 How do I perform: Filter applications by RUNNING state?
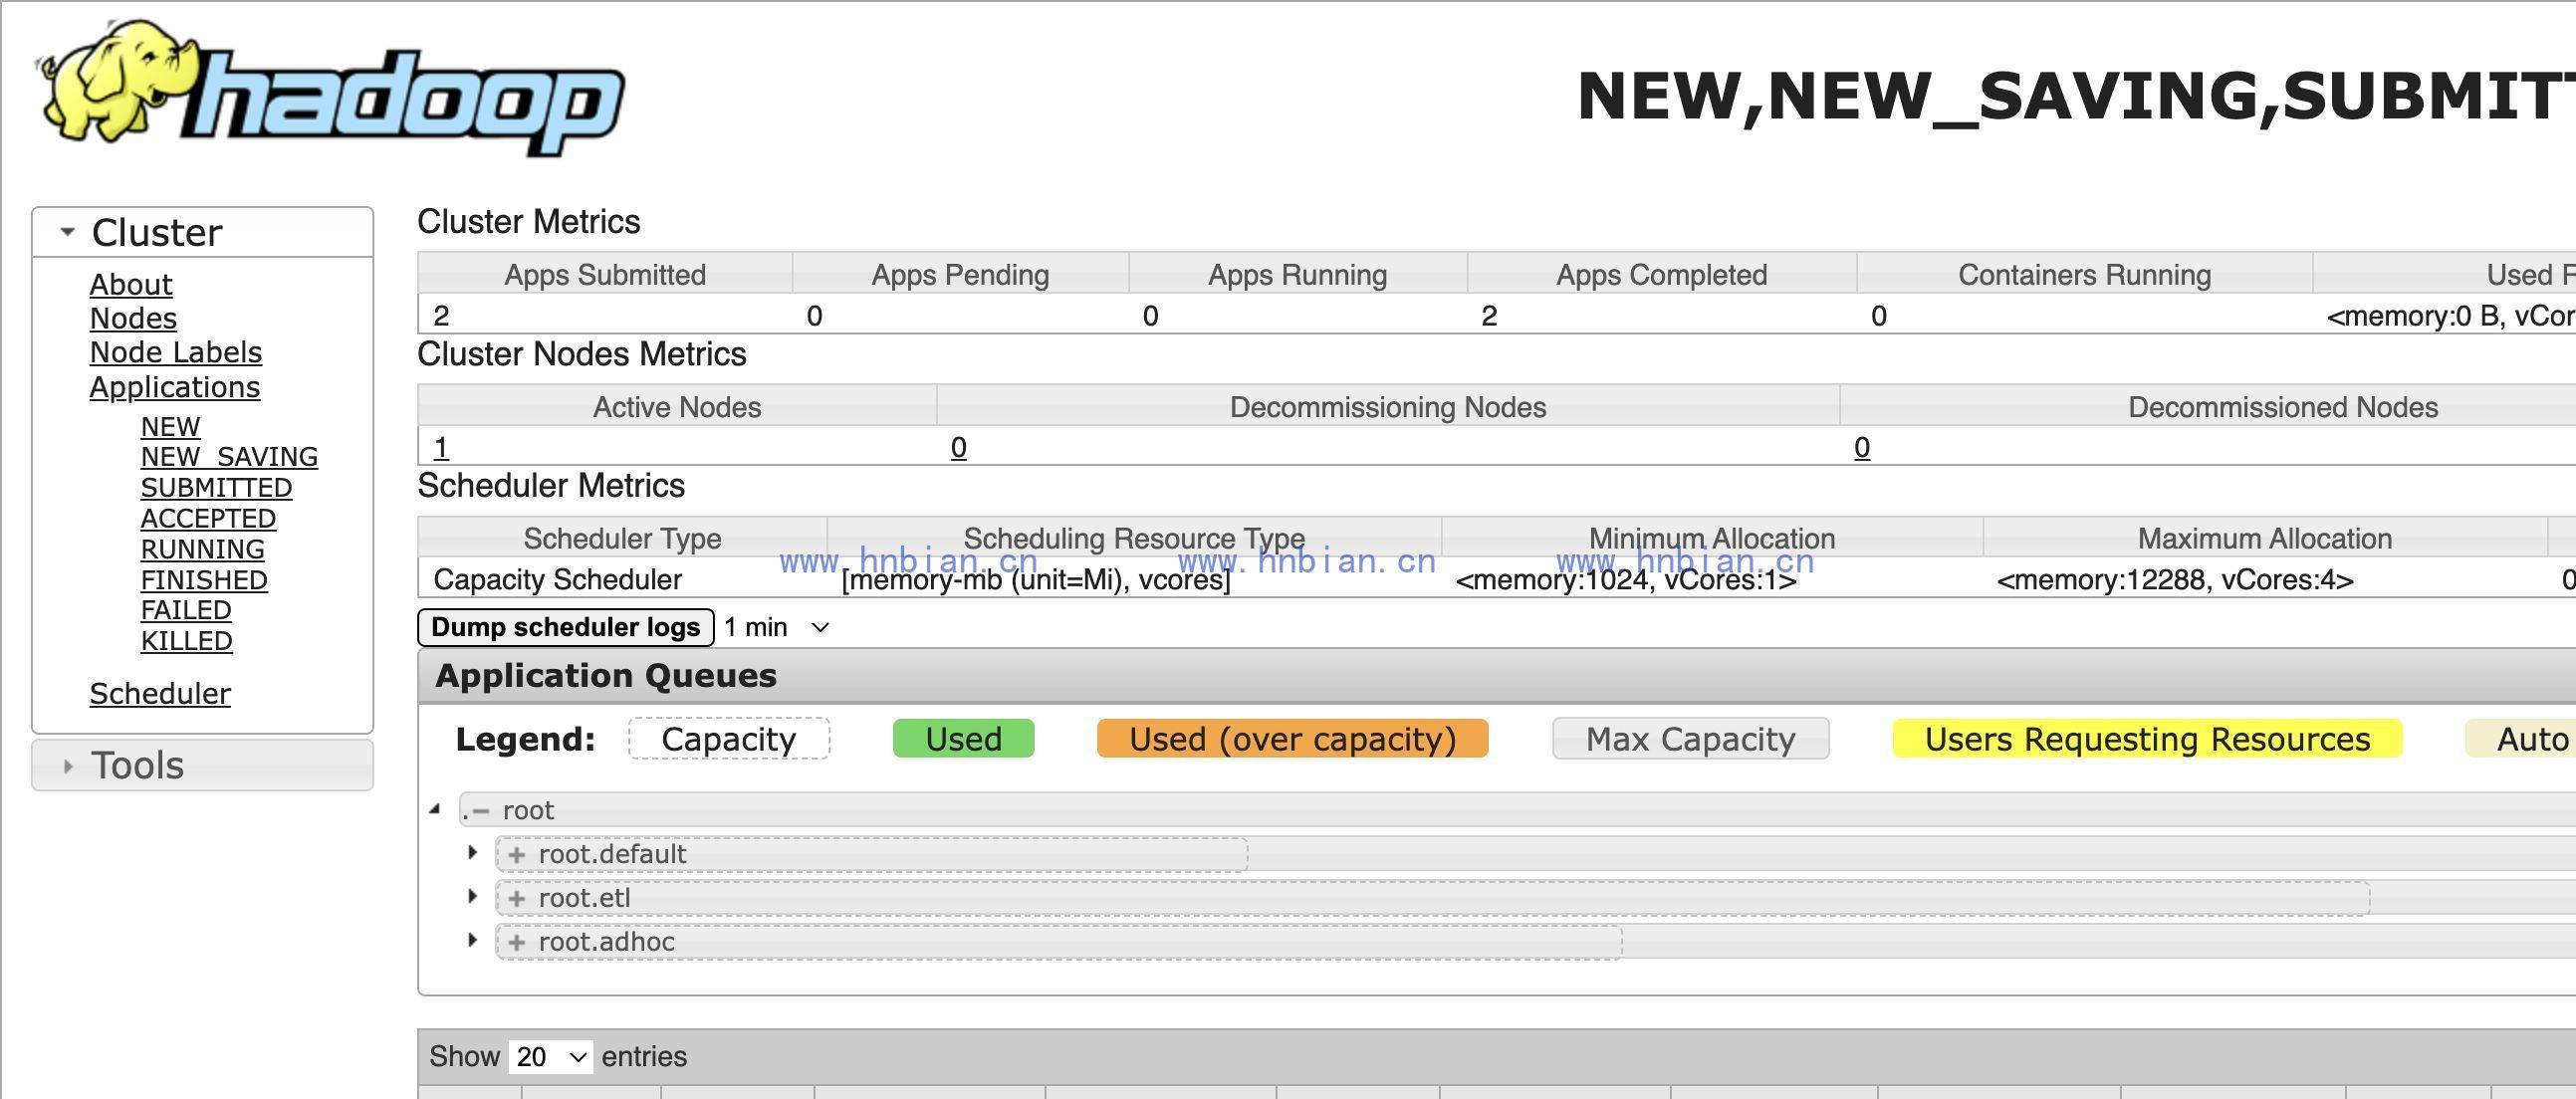pyautogui.click(x=203, y=550)
